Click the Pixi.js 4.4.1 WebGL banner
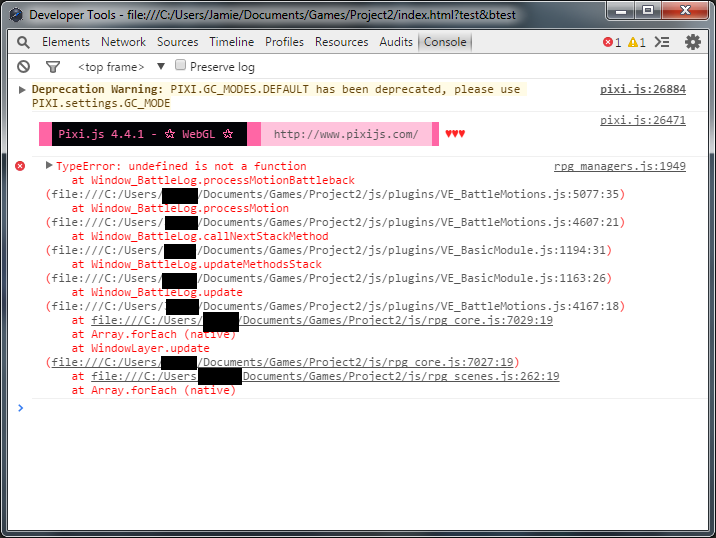Viewport: 716px width, 538px height. [149, 134]
